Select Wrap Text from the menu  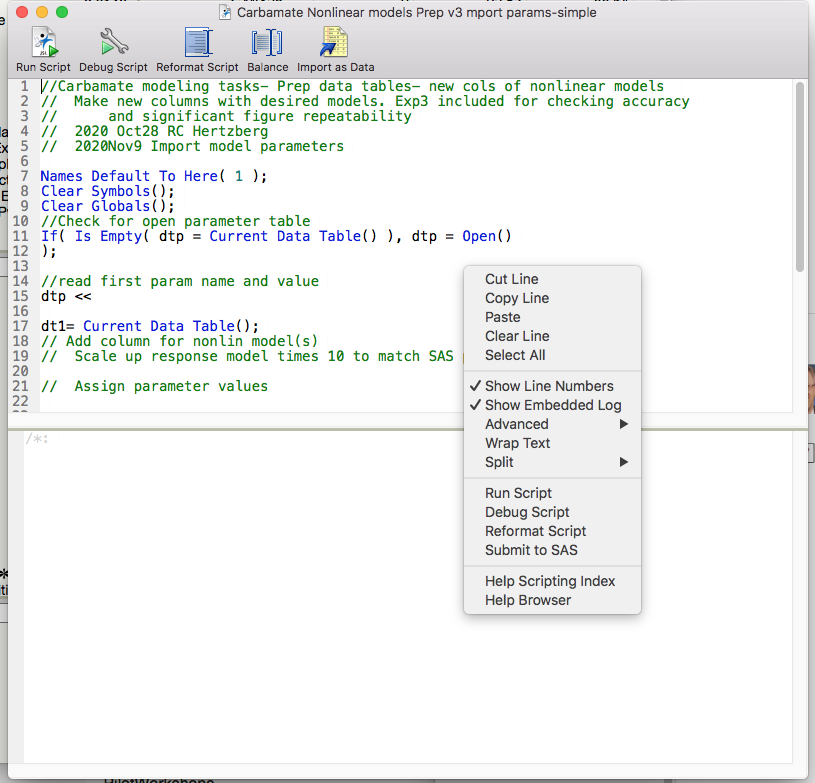pos(517,443)
